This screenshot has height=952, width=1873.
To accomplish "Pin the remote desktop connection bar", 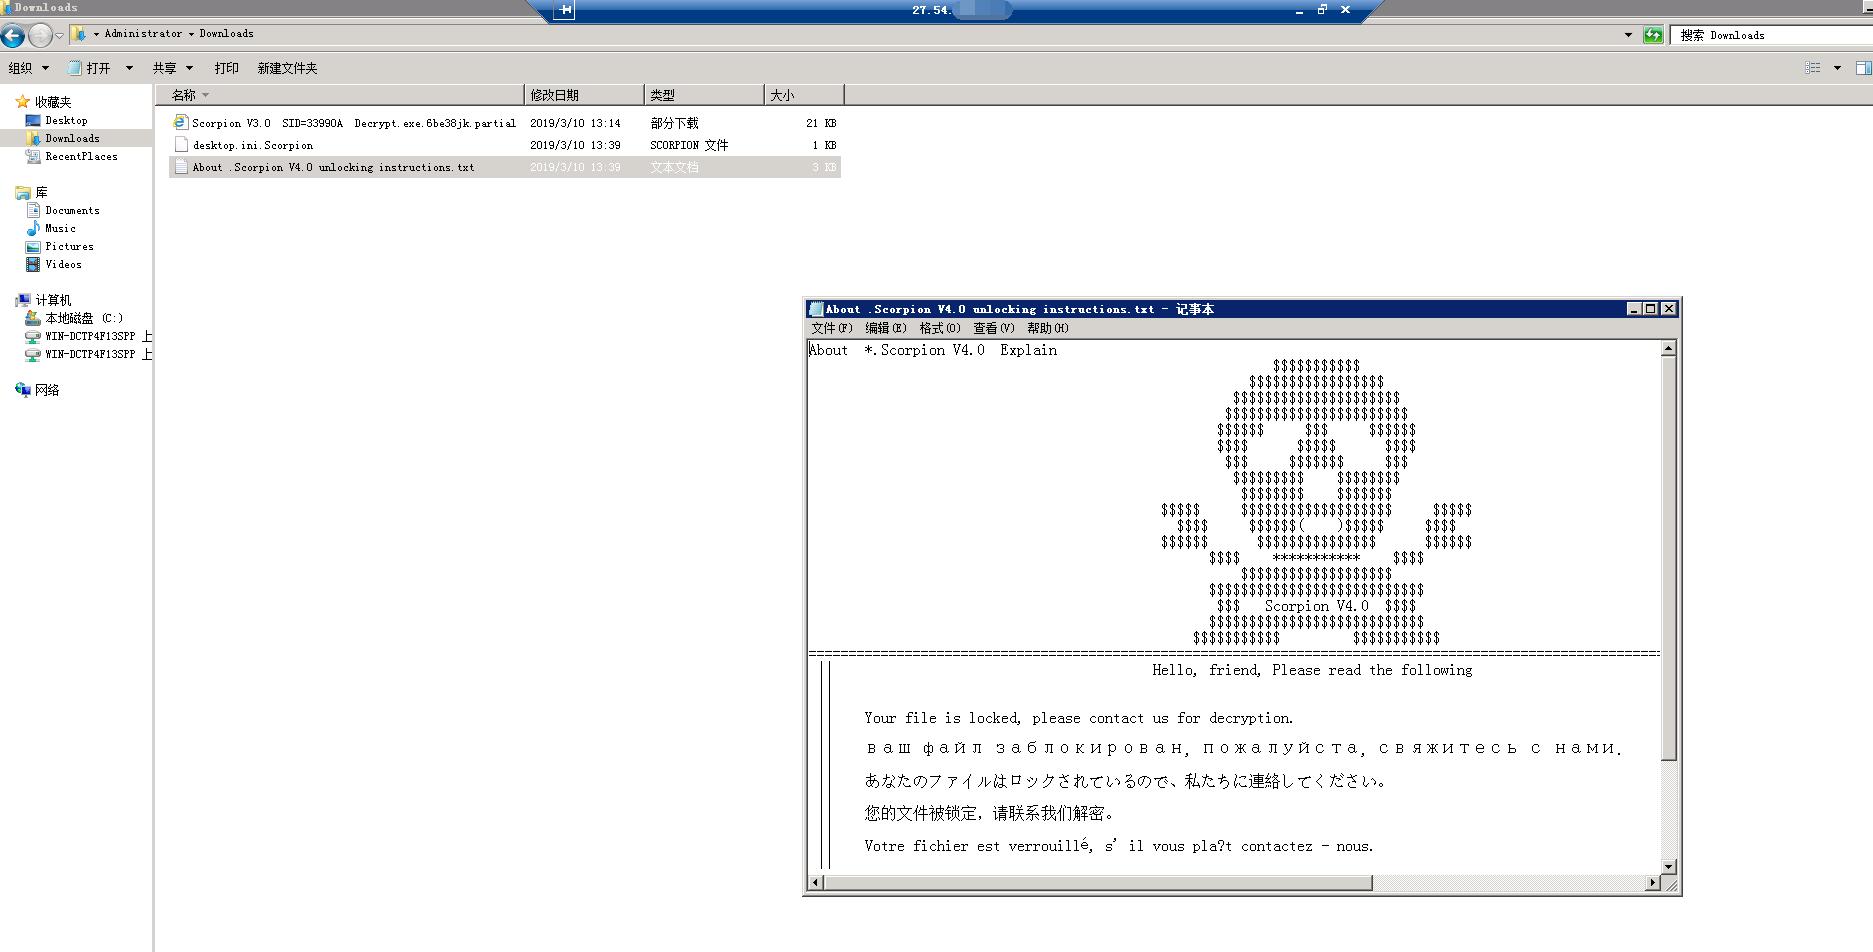I will coord(565,10).
